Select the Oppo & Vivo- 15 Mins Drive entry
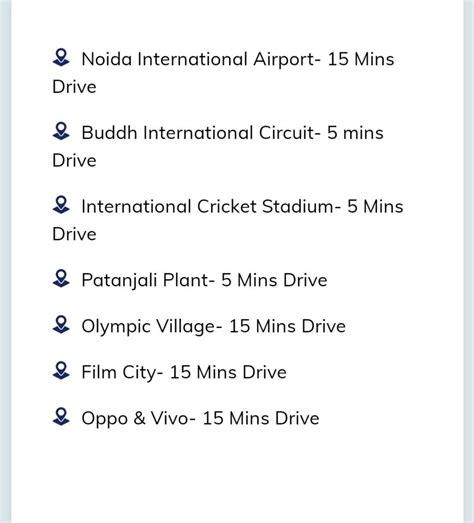The image size is (474, 523). (200, 419)
